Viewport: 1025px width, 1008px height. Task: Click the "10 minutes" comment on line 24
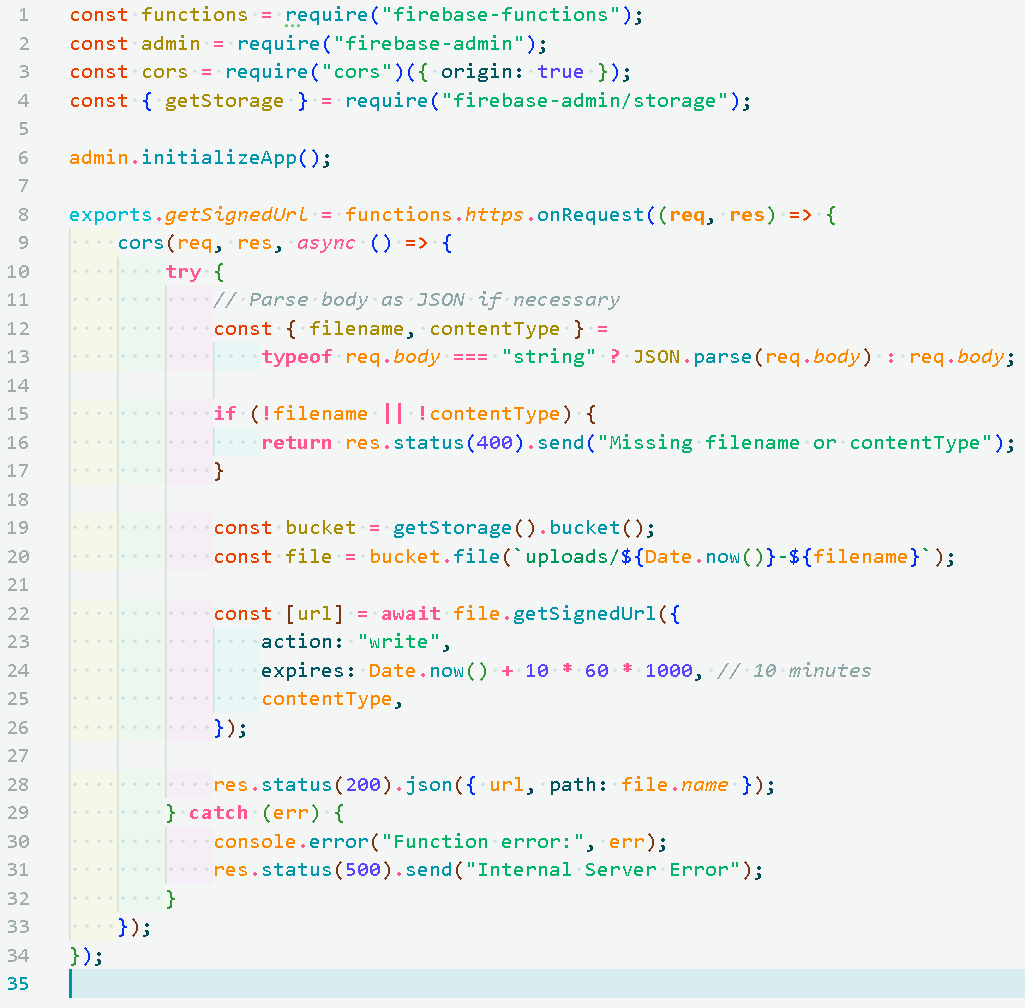click(794, 671)
